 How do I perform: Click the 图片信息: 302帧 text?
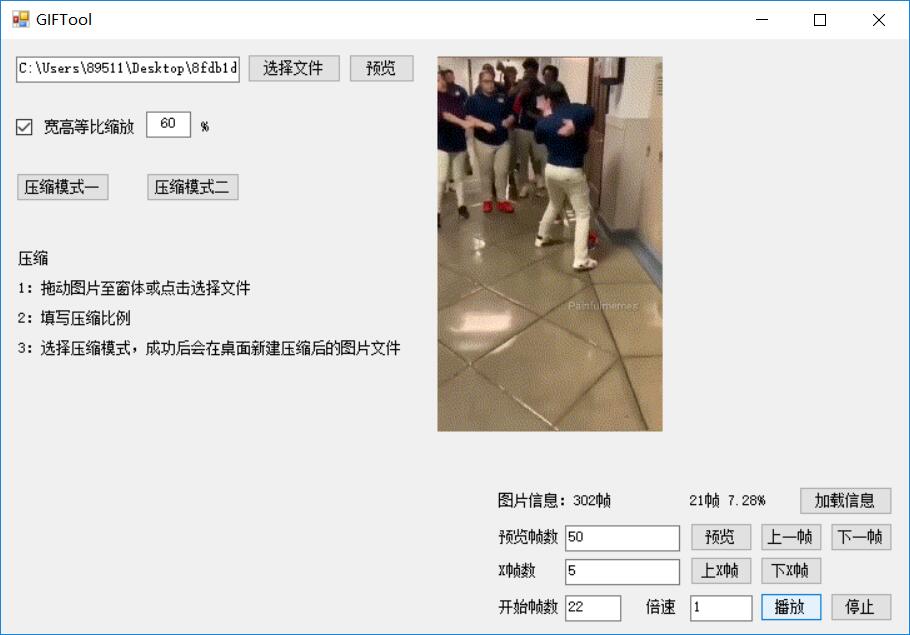554,500
